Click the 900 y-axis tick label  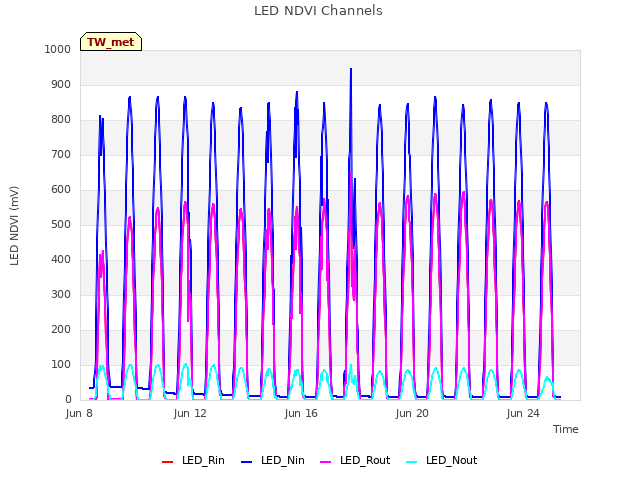[x=61, y=84]
